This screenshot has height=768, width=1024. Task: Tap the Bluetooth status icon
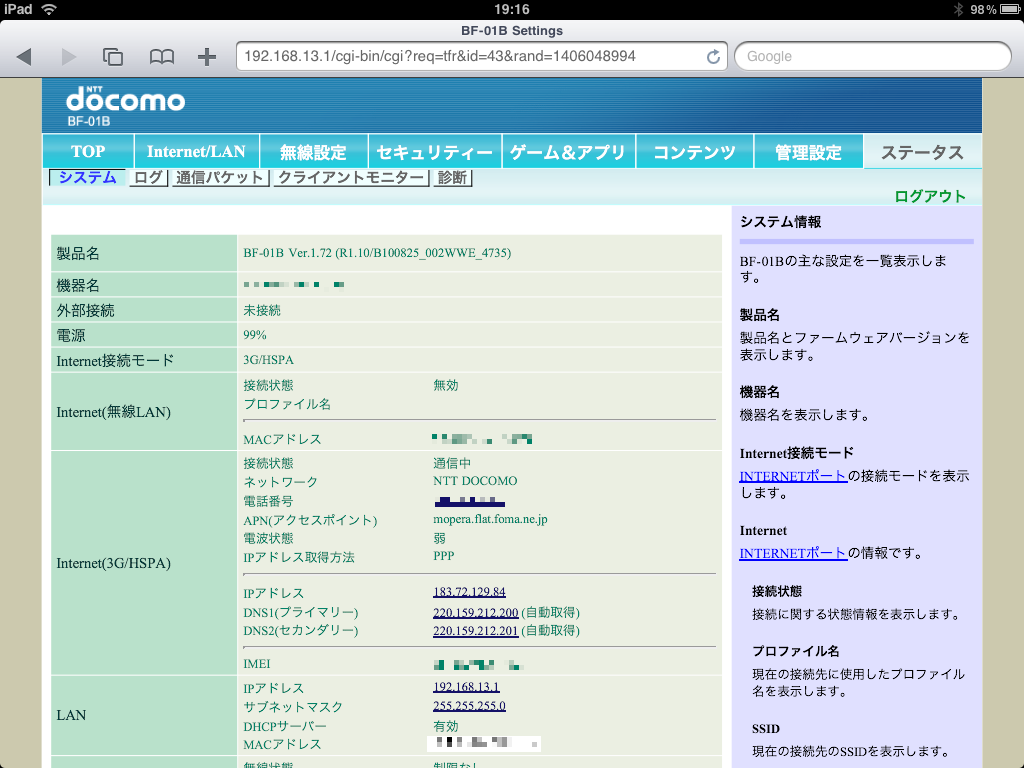(x=958, y=9)
